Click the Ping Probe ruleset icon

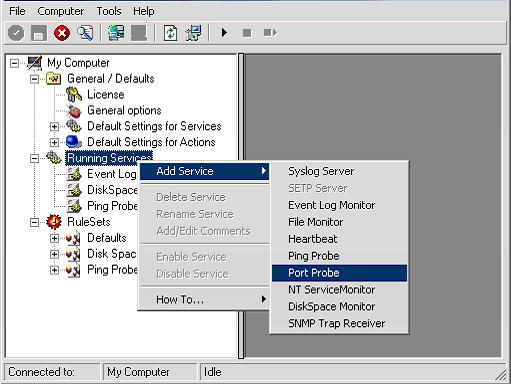(x=73, y=270)
